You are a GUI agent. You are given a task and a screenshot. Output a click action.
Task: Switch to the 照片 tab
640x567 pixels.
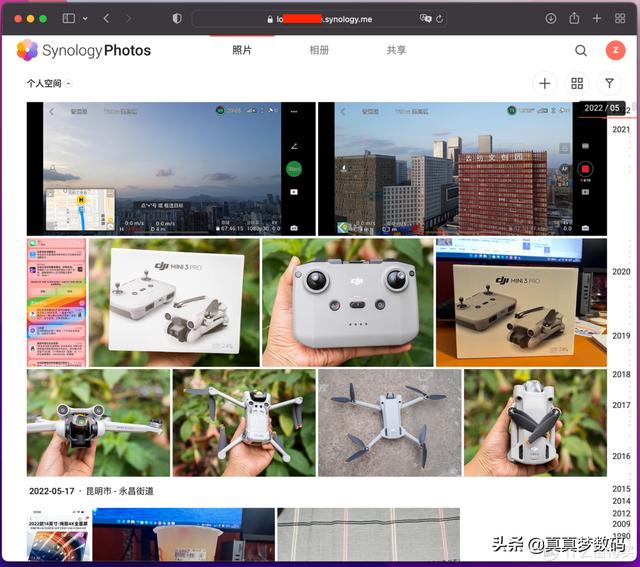(x=242, y=50)
